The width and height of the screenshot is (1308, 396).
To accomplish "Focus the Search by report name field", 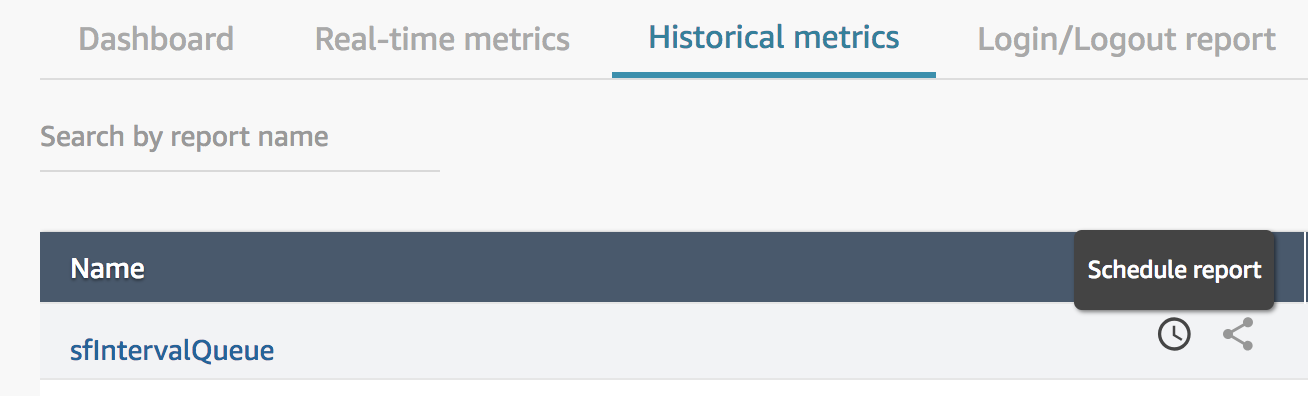I will click(240, 136).
